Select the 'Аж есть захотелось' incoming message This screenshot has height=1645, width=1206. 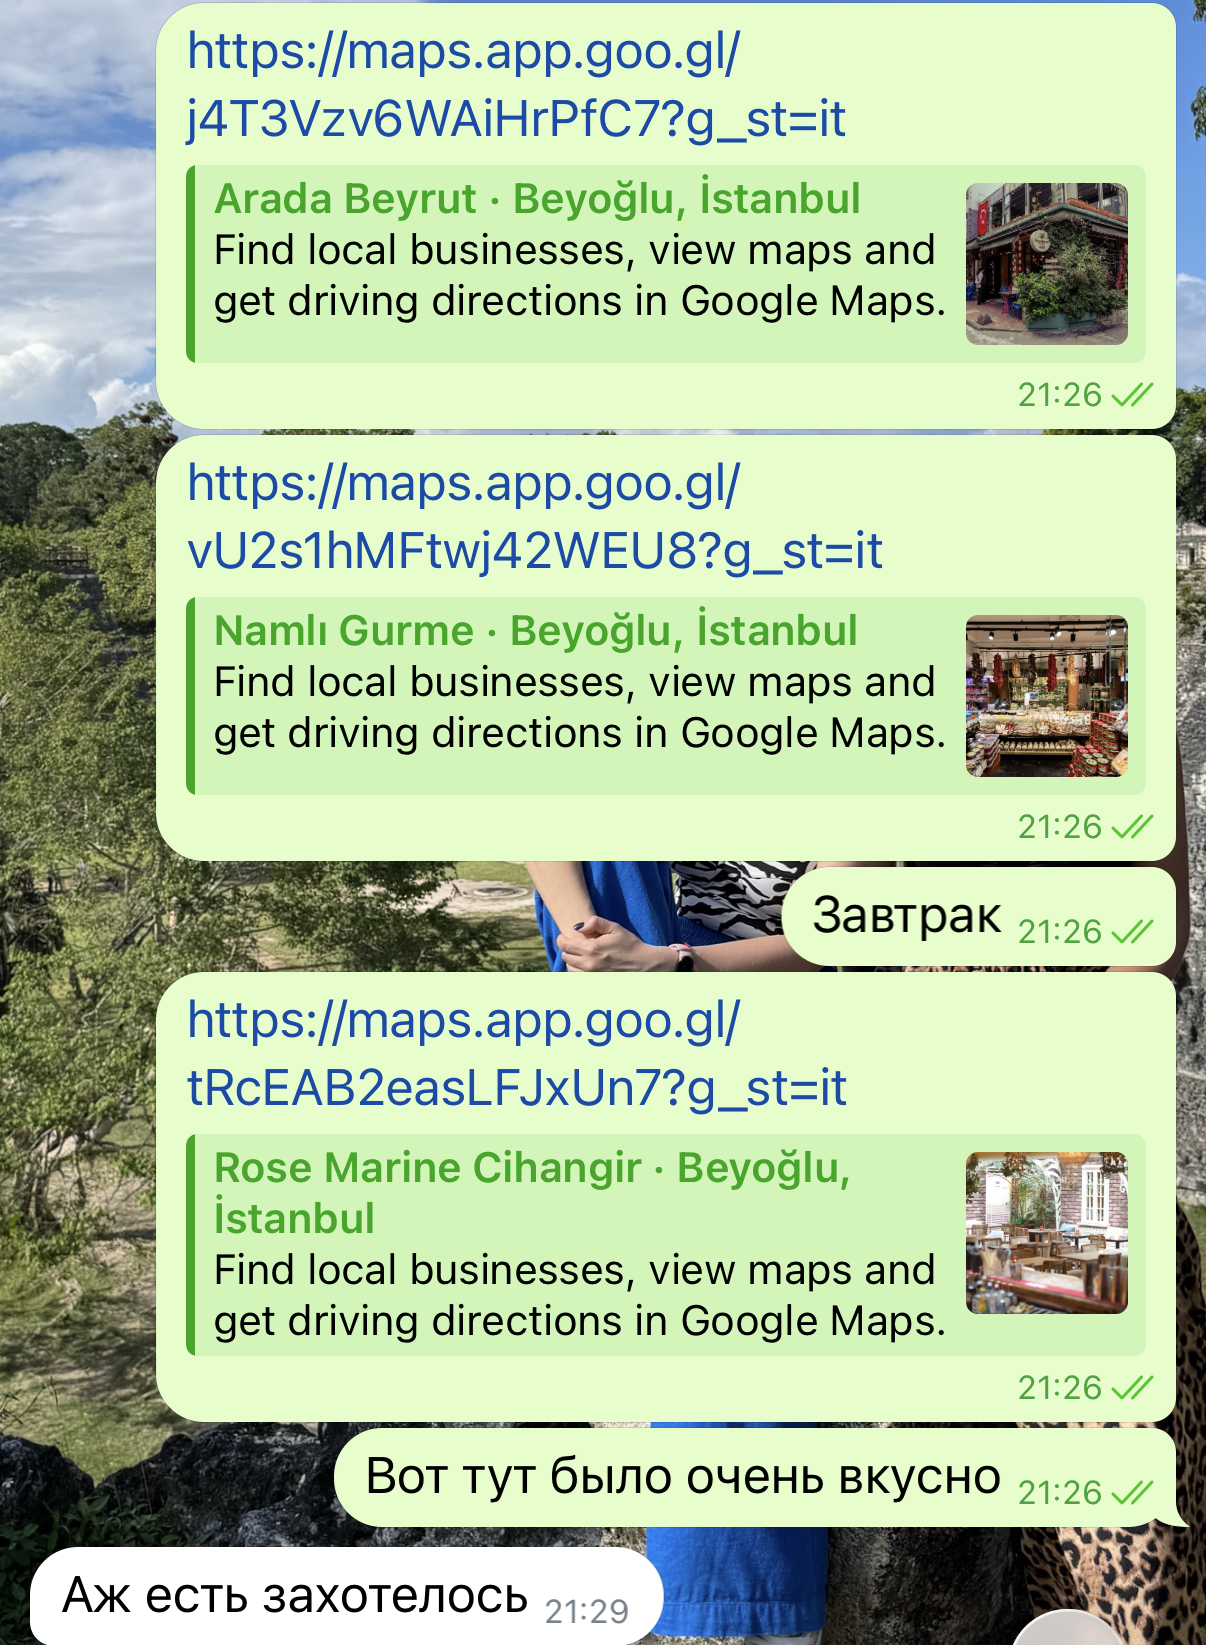click(x=346, y=1596)
